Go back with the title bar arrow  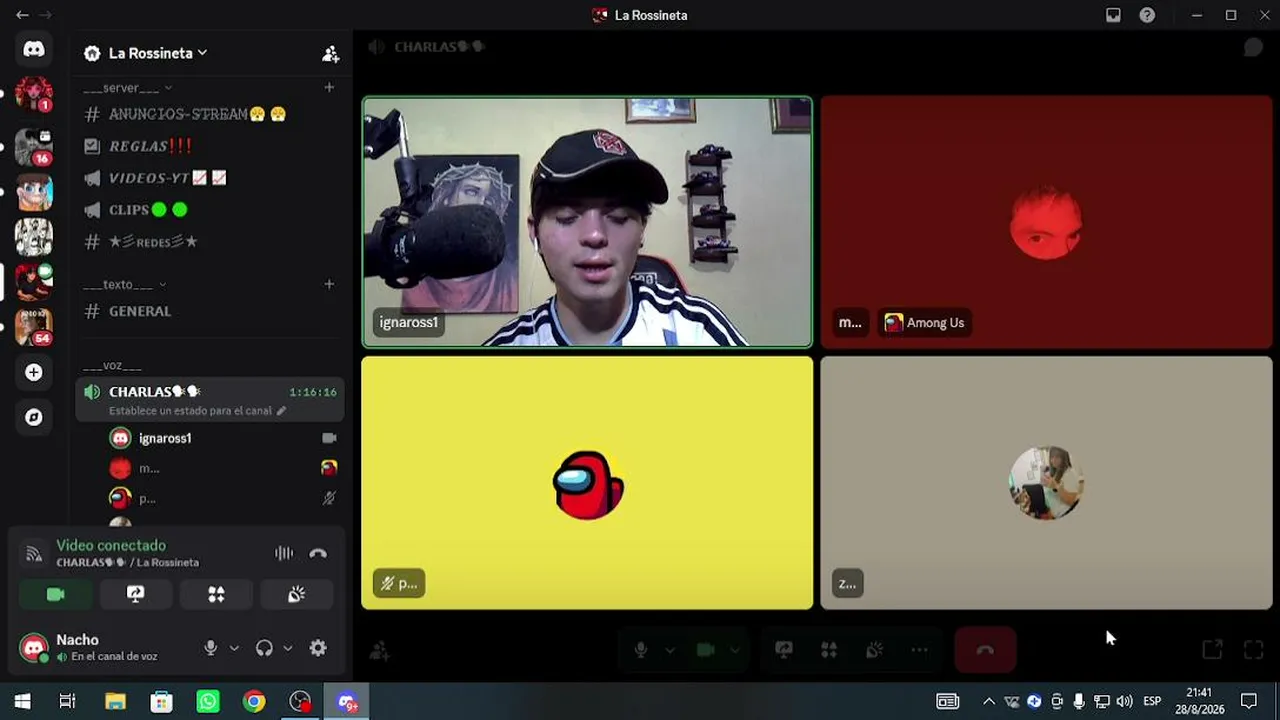22,15
